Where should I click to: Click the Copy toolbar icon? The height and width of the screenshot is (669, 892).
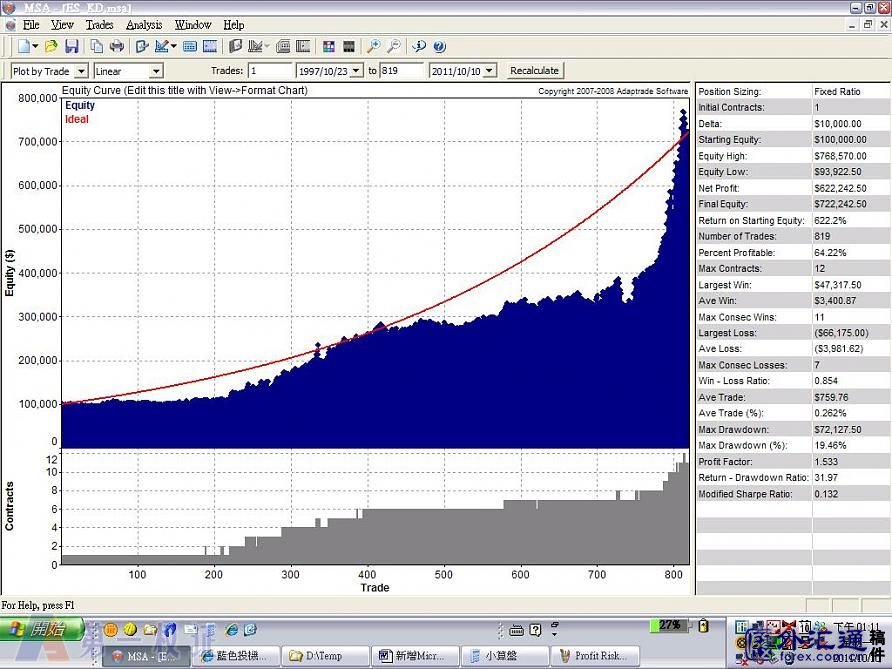[x=97, y=46]
